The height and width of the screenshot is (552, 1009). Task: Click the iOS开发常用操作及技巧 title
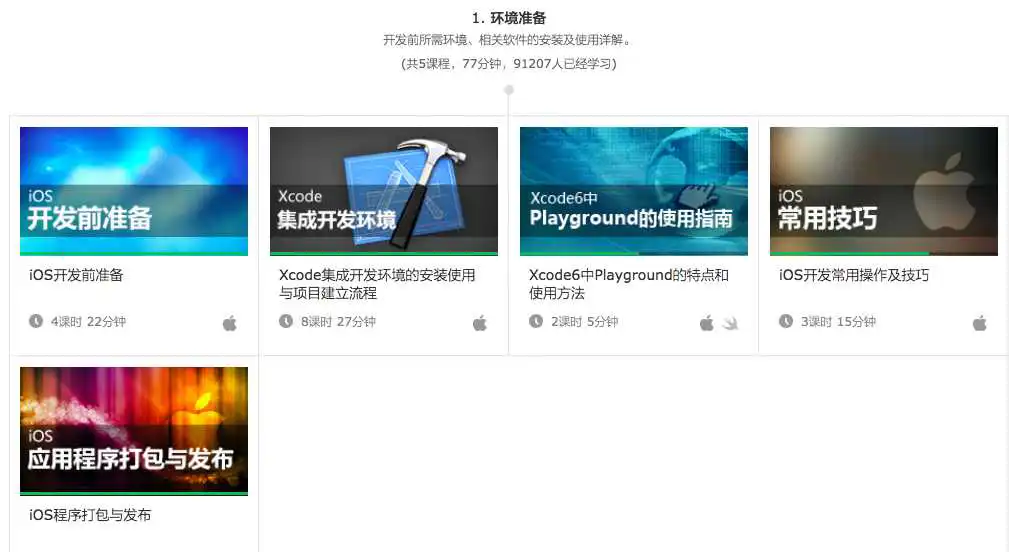pos(854,275)
